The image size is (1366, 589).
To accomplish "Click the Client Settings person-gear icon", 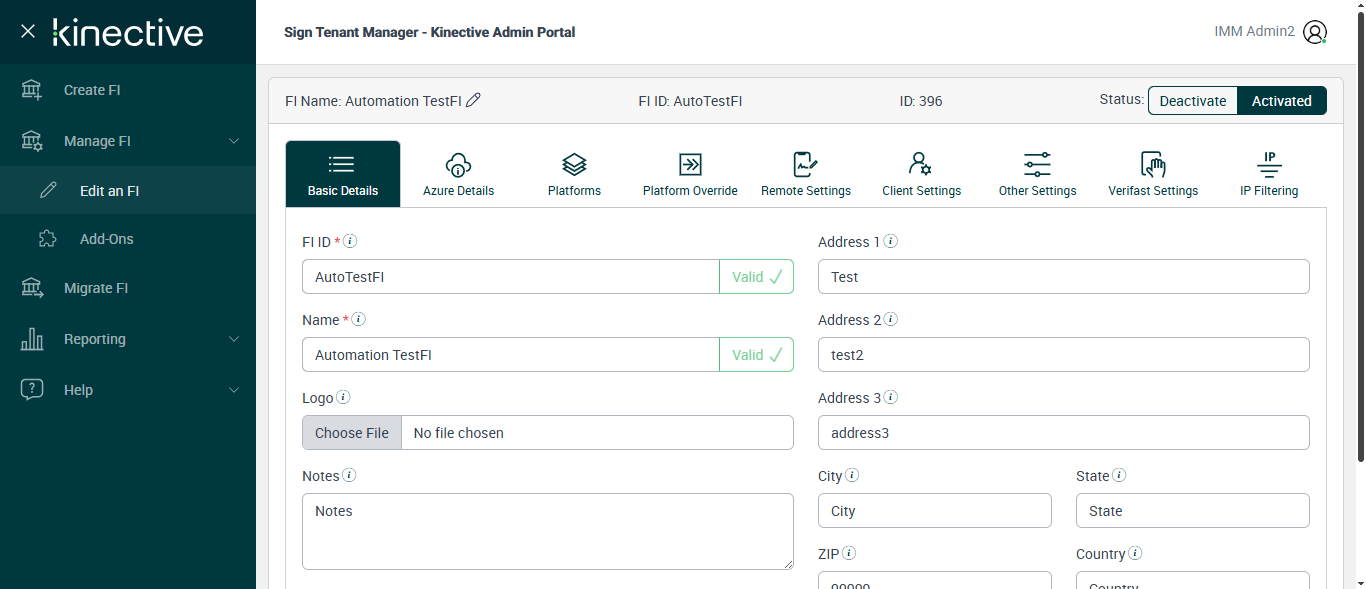I will (921, 165).
